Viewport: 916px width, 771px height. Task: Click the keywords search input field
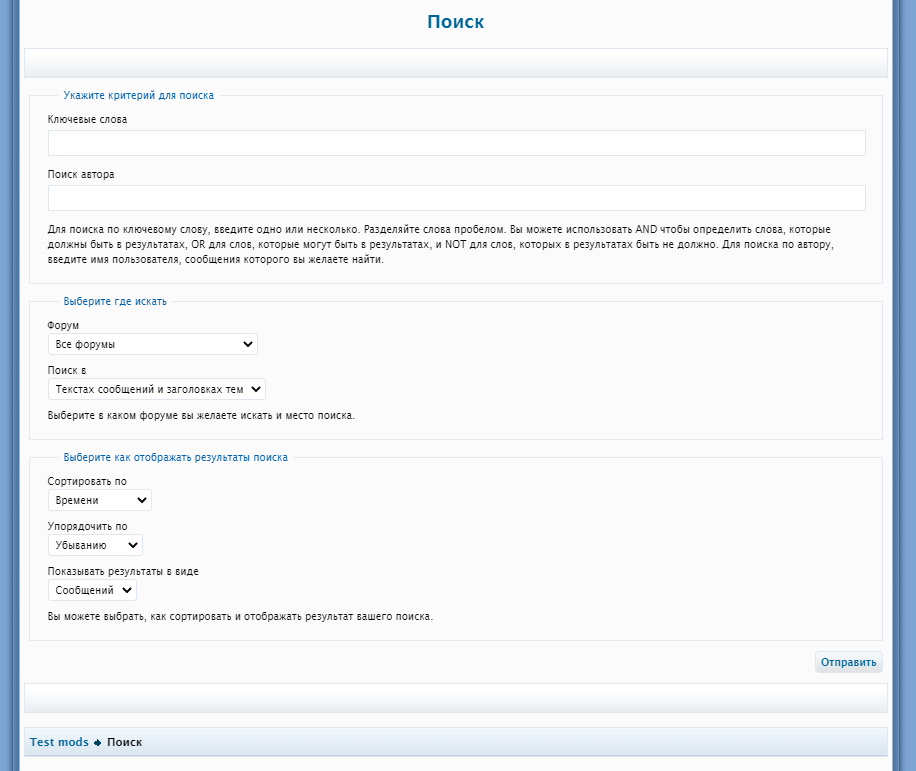456,143
